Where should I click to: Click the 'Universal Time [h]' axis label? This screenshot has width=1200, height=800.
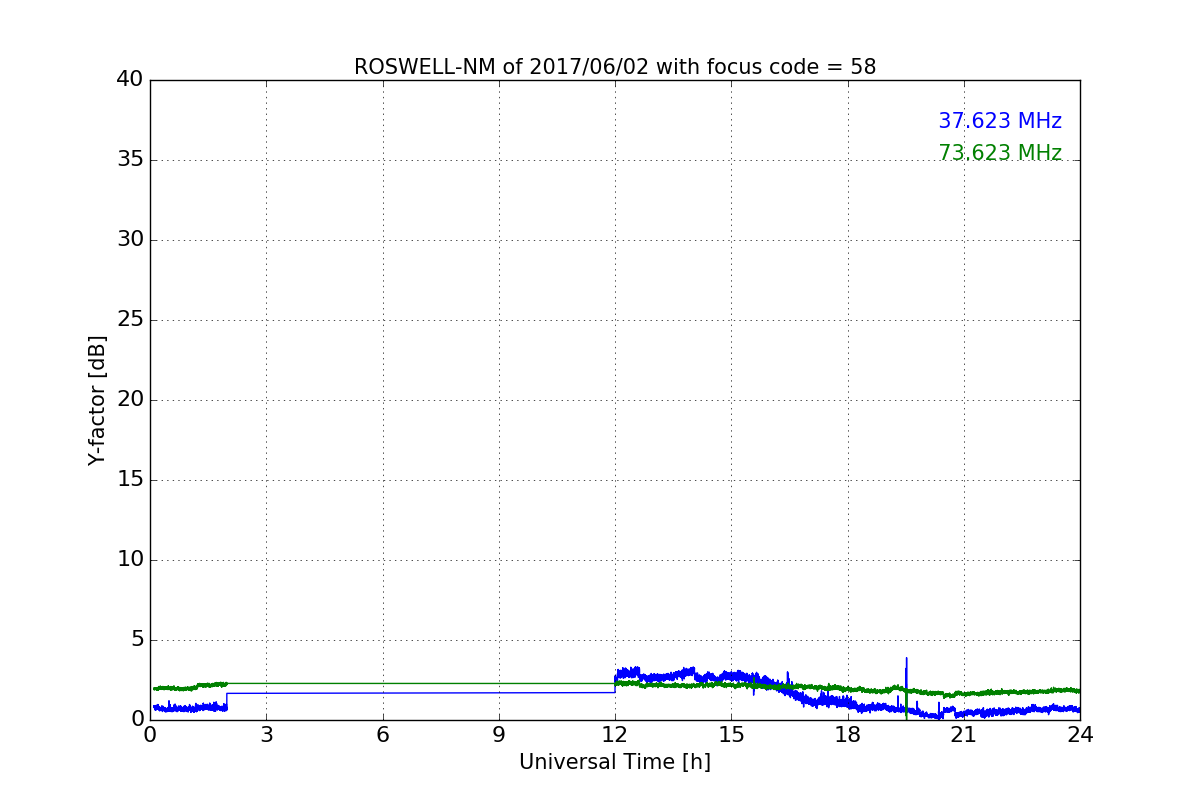tap(615, 762)
